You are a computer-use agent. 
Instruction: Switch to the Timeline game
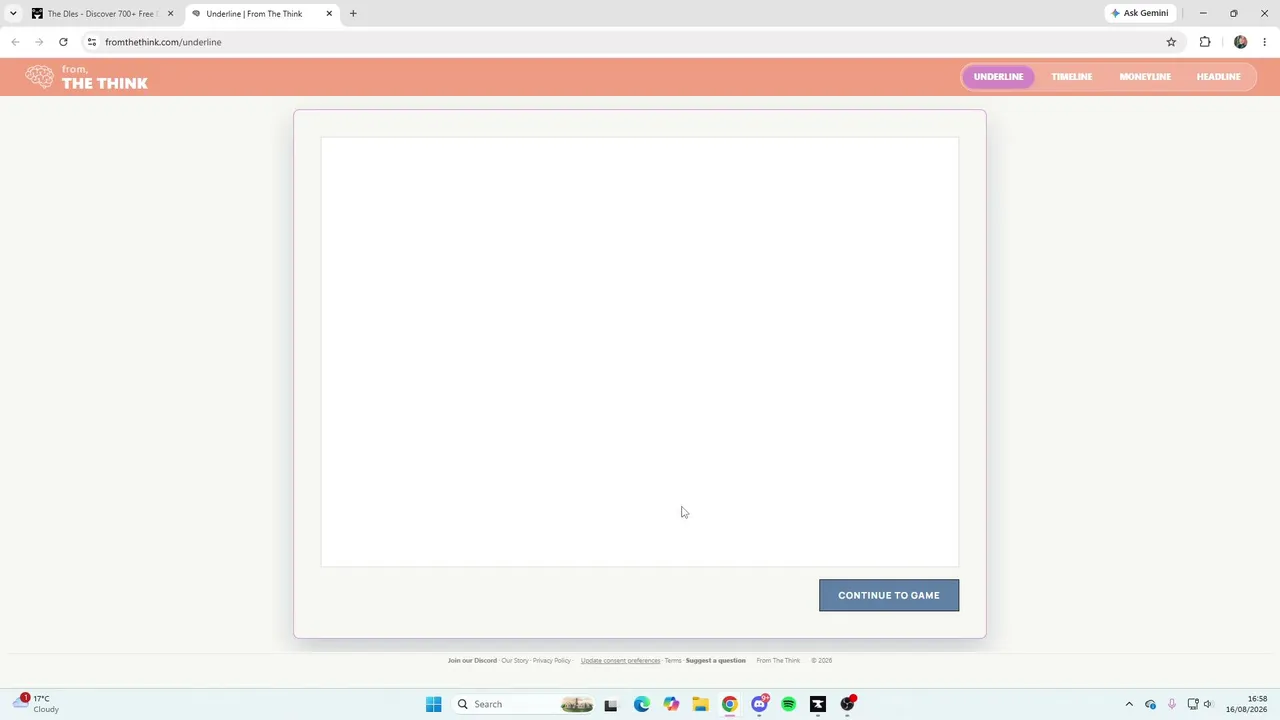(x=1071, y=77)
